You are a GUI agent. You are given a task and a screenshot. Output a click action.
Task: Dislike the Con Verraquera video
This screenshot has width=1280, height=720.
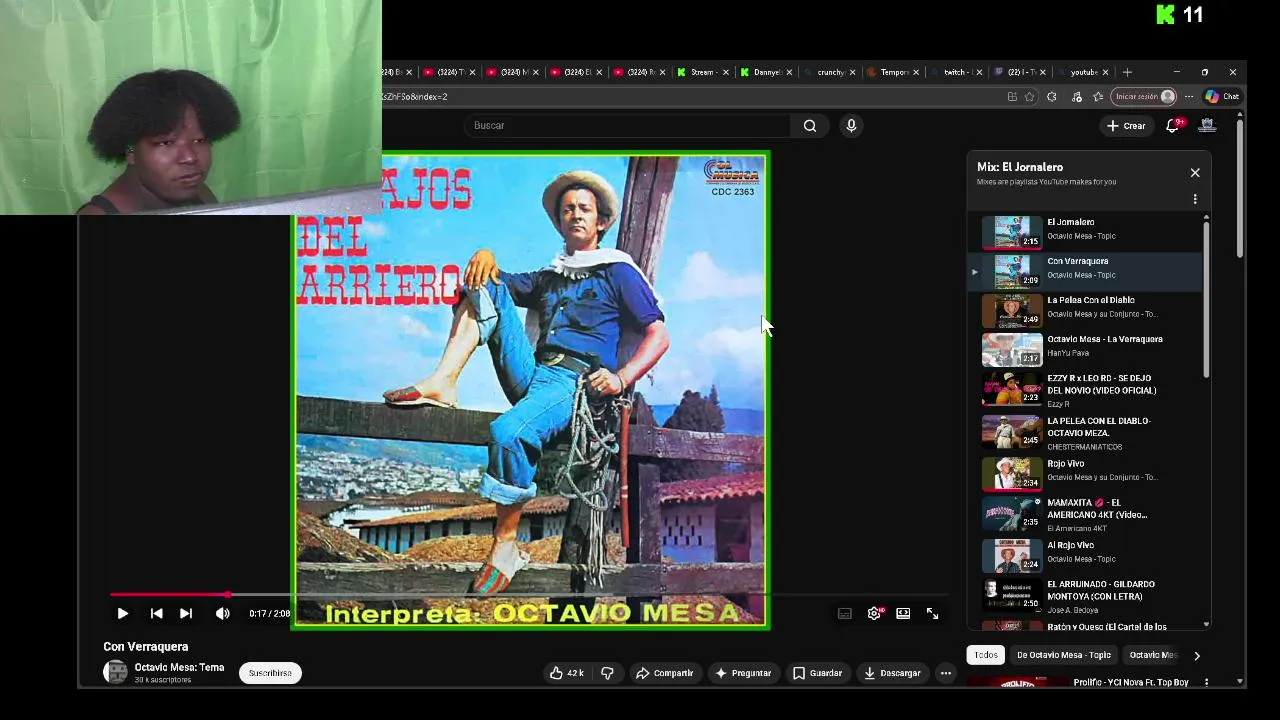(x=607, y=673)
